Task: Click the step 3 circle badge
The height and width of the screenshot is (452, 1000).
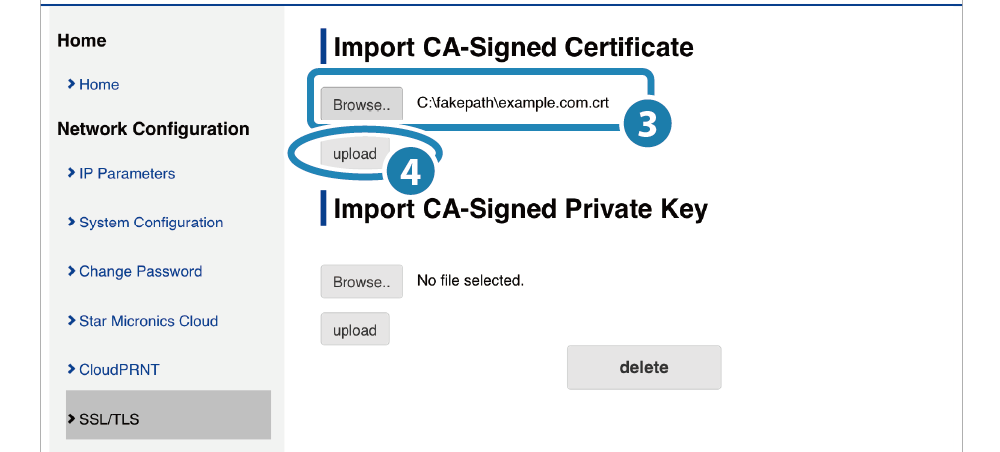Action: (x=647, y=124)
